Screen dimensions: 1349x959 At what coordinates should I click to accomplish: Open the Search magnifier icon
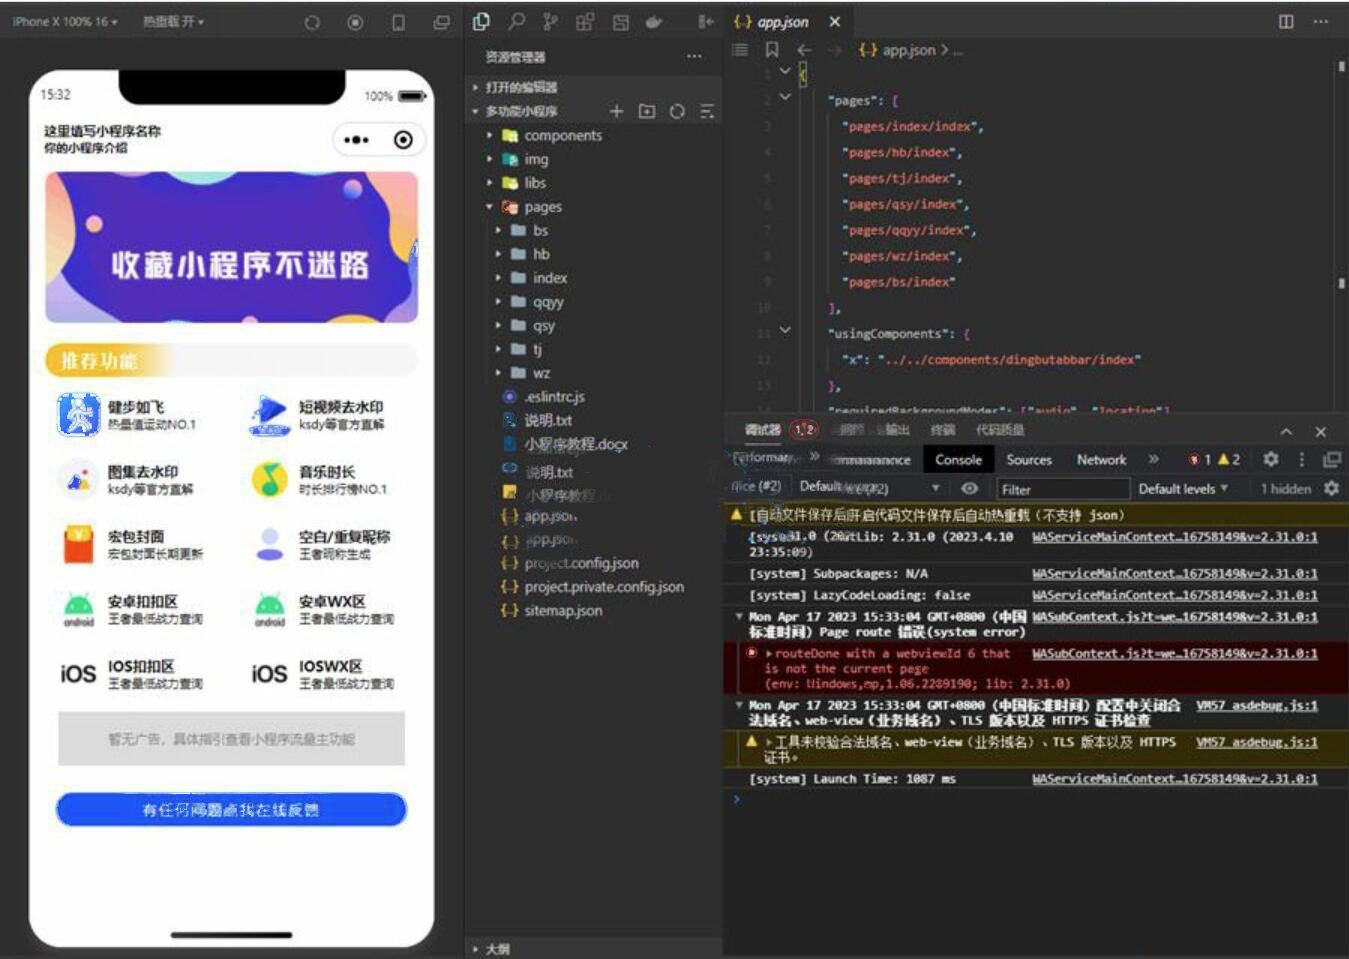tap(516, 21)
